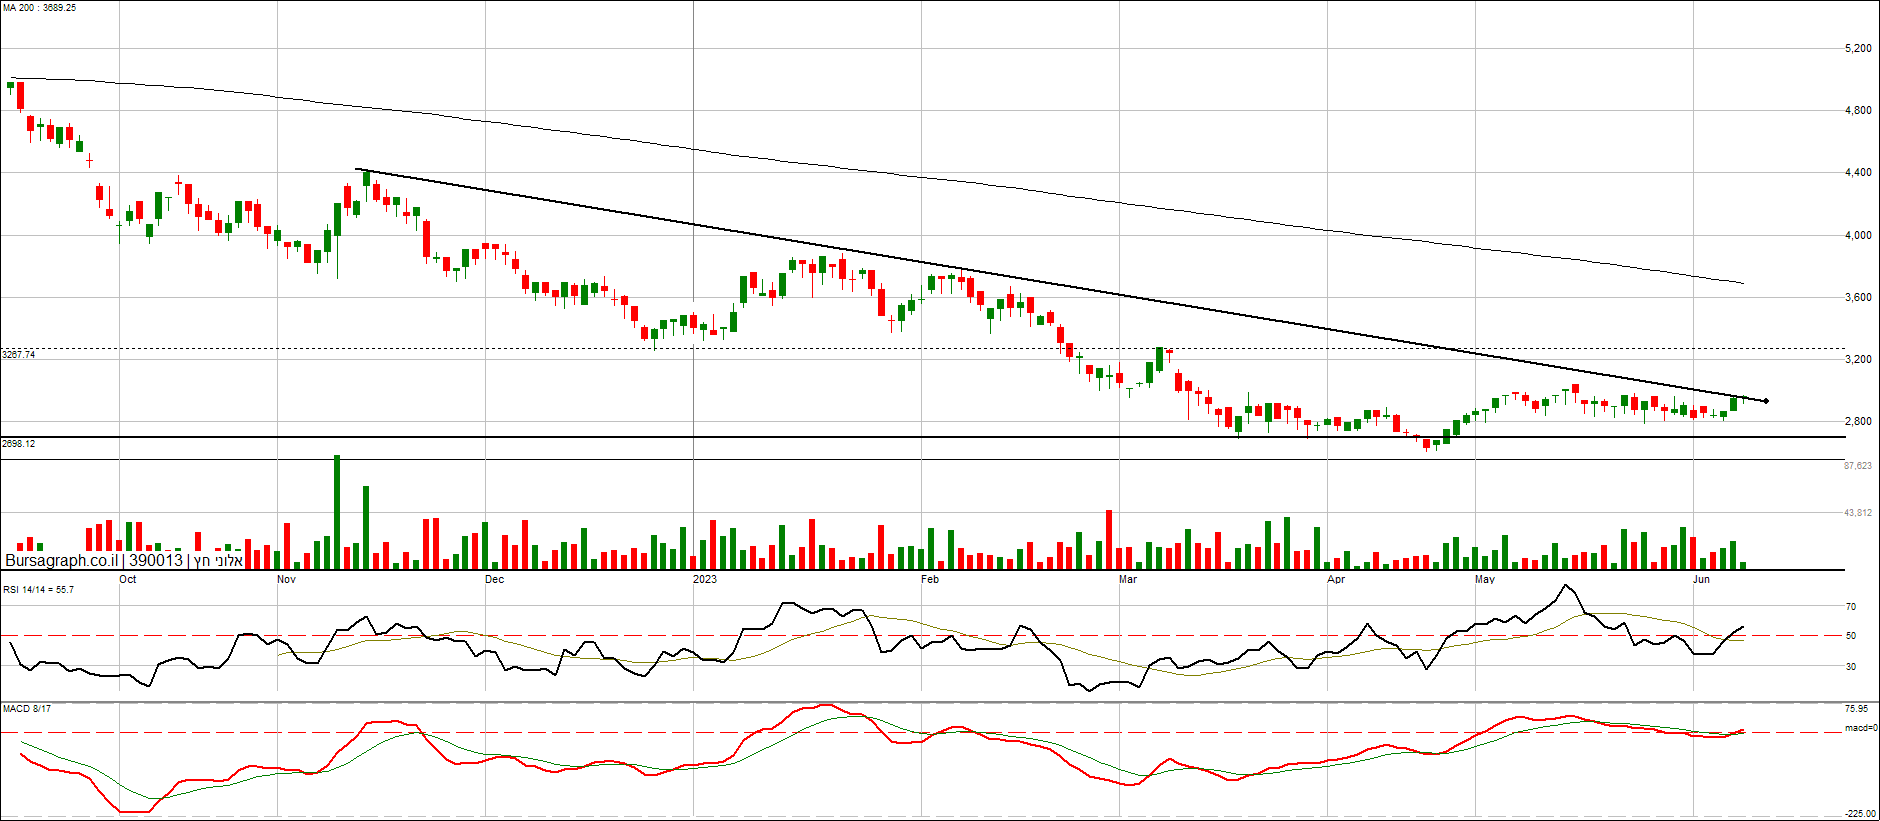1880x821 pixels.
Task: Click the 87,623 volume axis label
Action: pos(1858,465)
